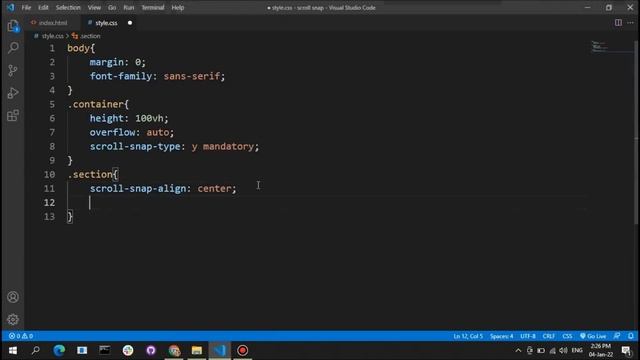Open the Help menu
Viewport: 640px width, 360px height.
178,7
